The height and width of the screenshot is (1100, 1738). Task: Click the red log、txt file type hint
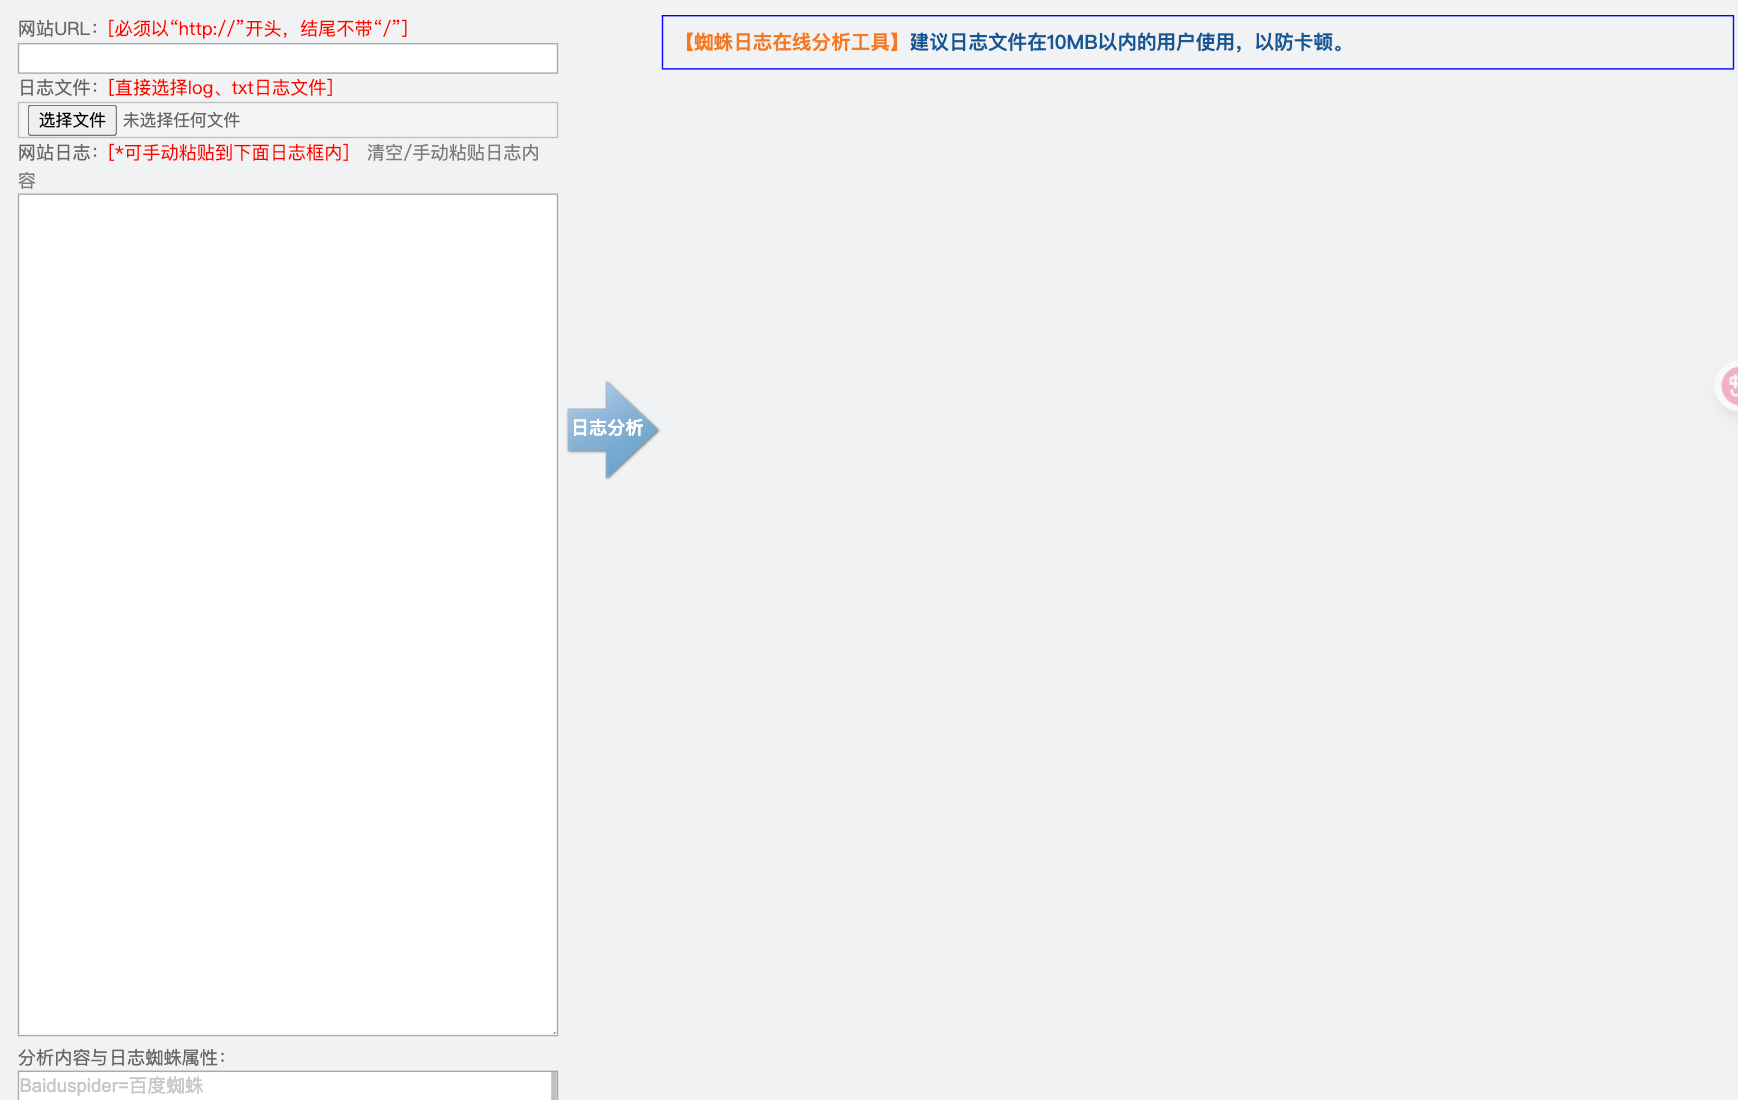point(221,88)
